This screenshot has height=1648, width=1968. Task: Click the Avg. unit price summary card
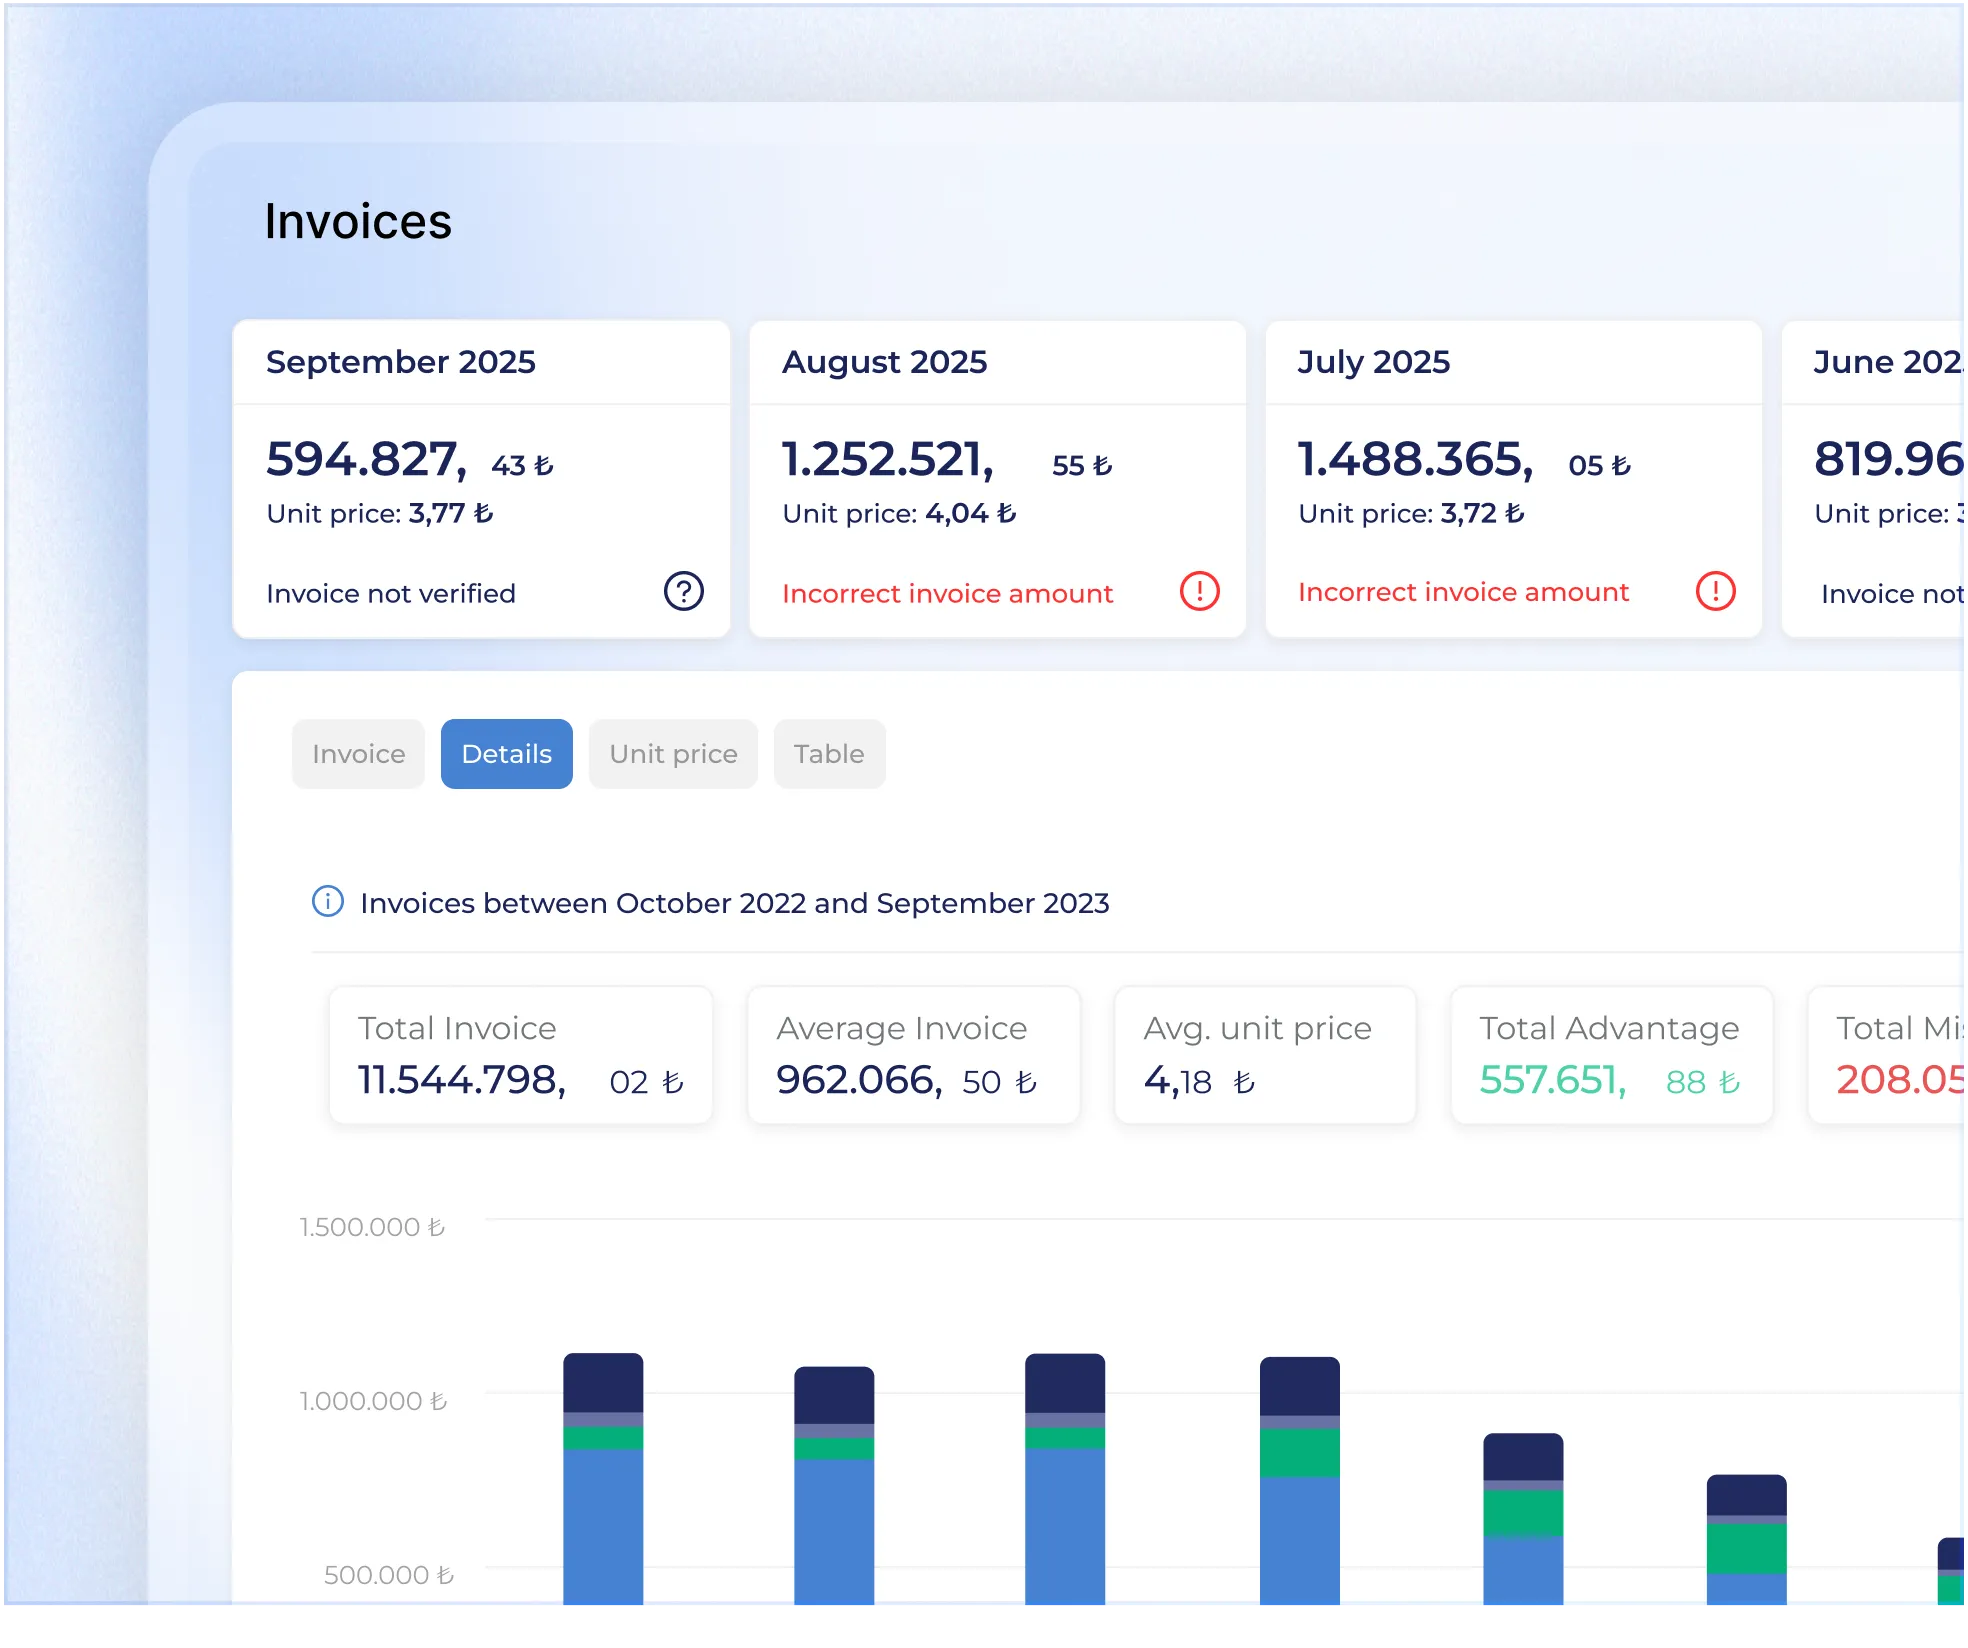pyautogui.click(x=1264, y=1055)
